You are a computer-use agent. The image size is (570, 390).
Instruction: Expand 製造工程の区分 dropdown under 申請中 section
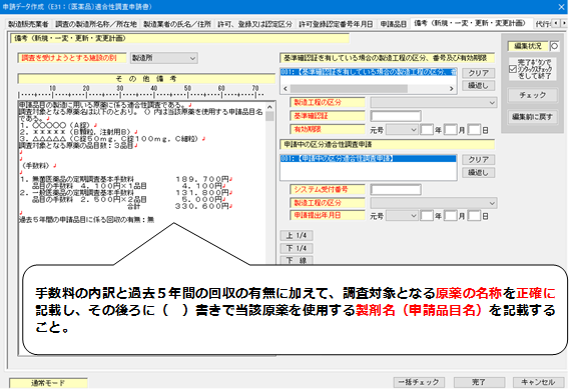pos(433,203)
